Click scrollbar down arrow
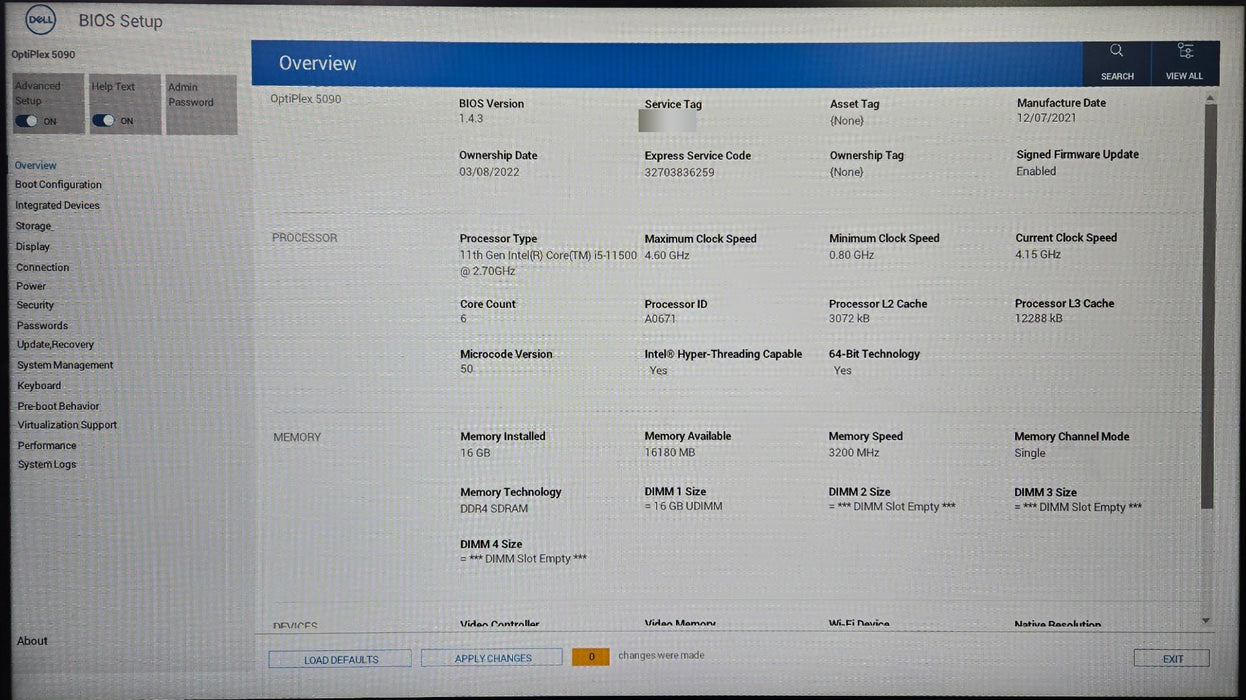This screenshot has height=700, width=1246. click(x=1206, y=621)
